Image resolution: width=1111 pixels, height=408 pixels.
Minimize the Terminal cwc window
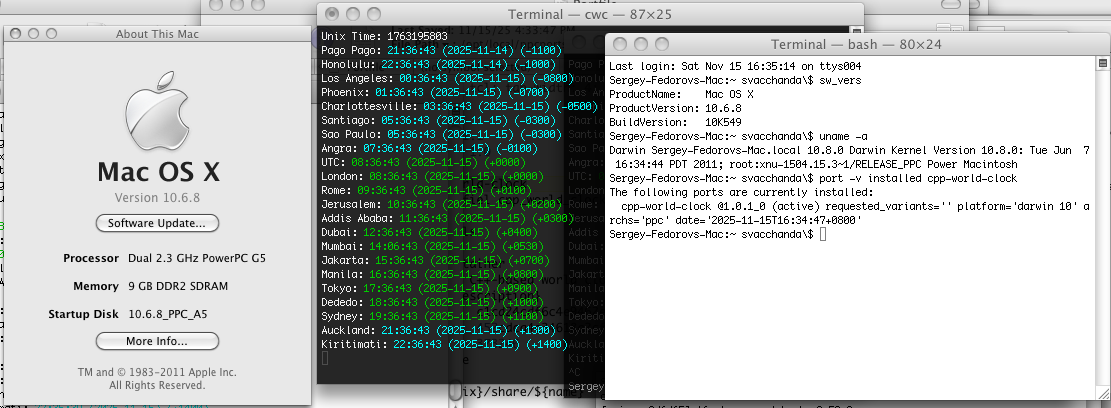point(352,14)
